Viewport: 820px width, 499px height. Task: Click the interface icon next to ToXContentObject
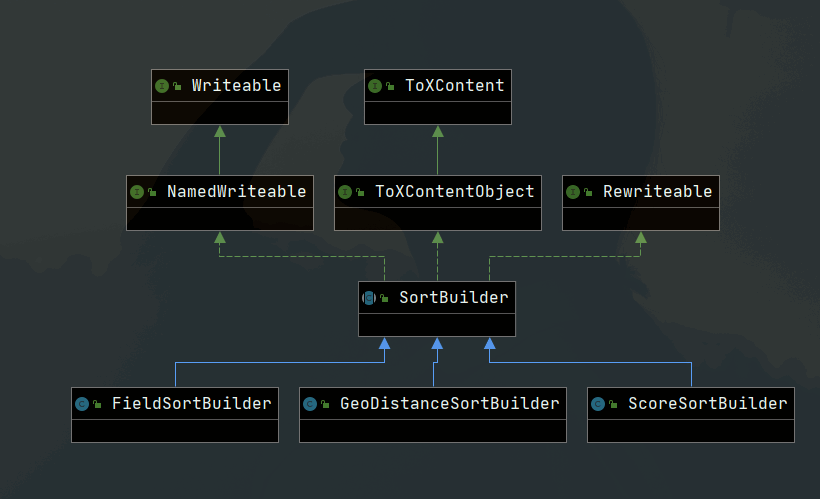click(344, 192)
